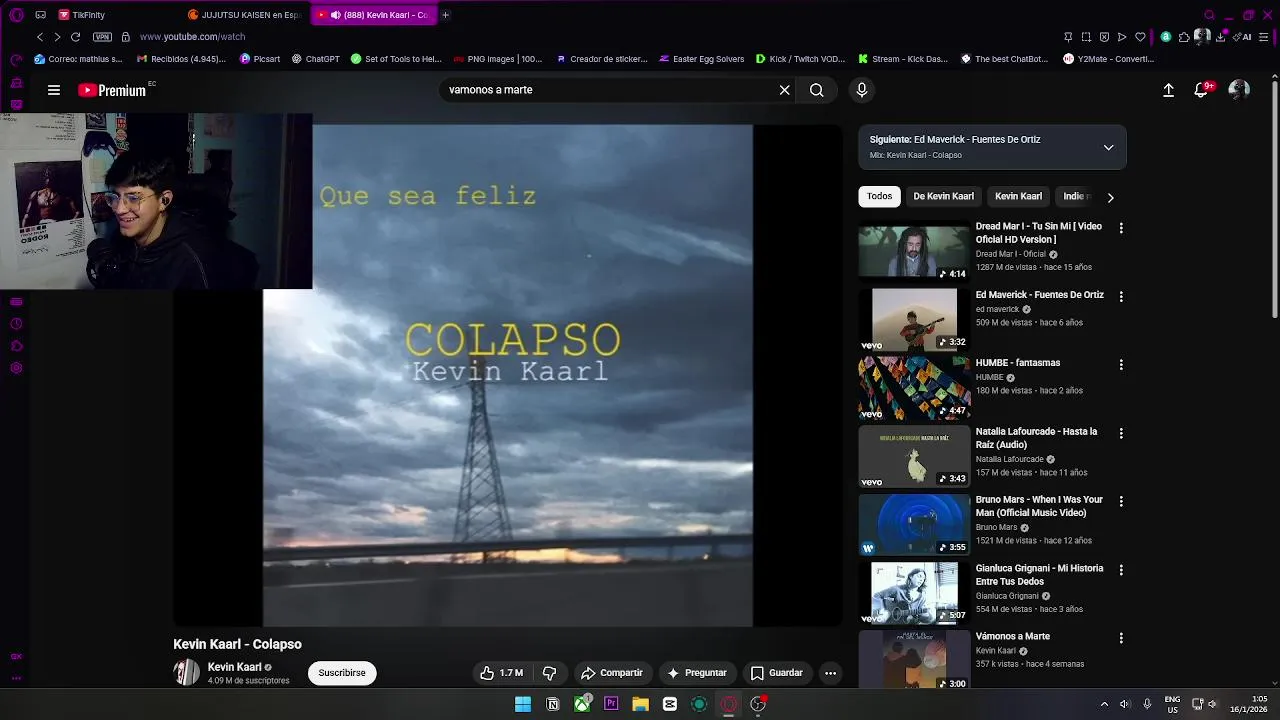Open the Windows Start button
1280x720 pixels.
point(523,704)
